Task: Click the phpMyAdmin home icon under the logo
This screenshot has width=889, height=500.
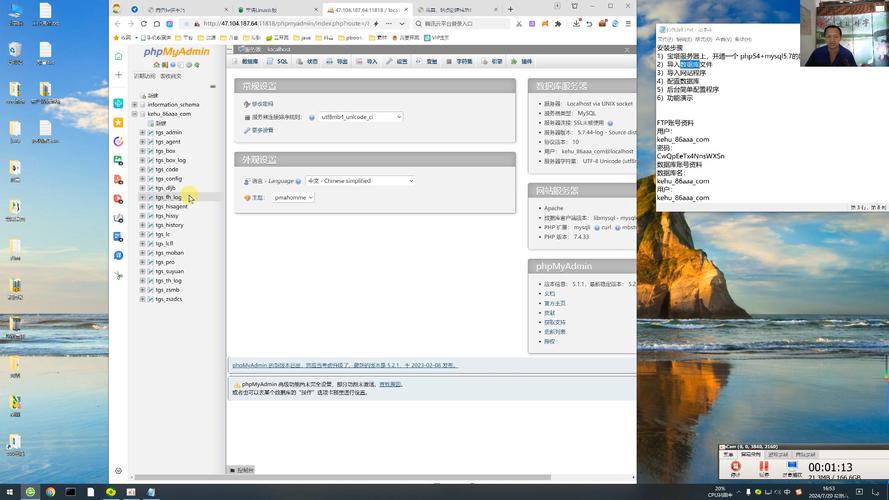Action: [x=156, y=65]
